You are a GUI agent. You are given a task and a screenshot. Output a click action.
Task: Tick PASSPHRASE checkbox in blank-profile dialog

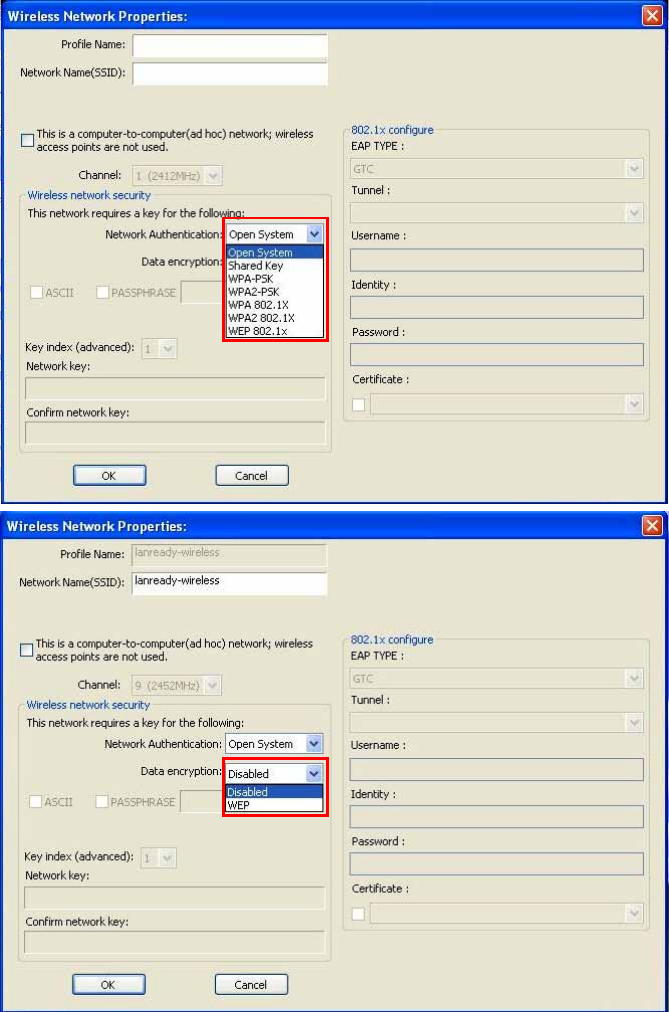coord(102,292)
